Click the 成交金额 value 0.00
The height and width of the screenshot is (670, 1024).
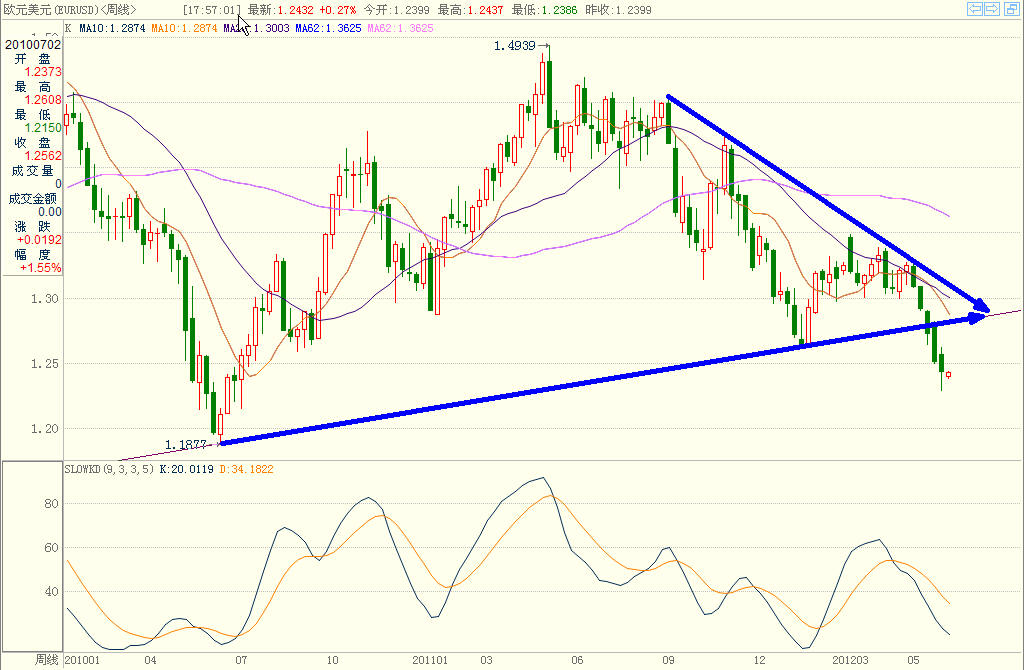[50, 212]
